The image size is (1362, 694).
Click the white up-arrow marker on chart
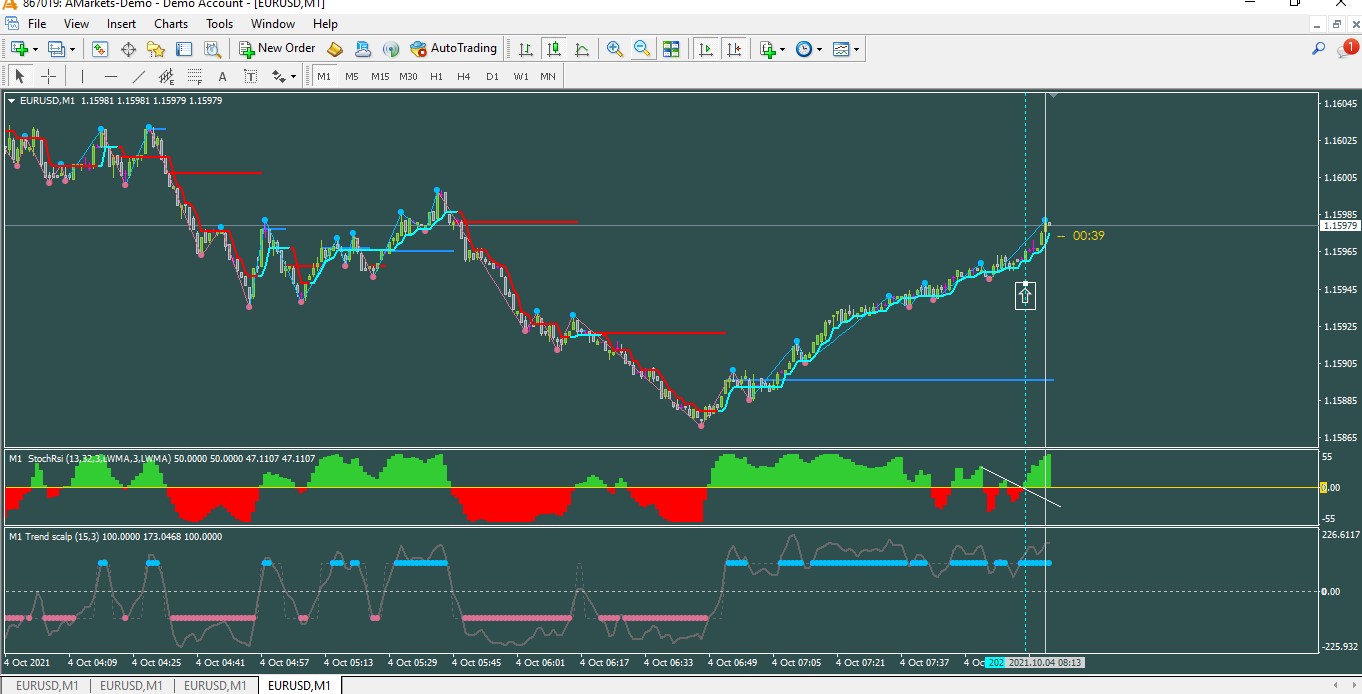1025,295
